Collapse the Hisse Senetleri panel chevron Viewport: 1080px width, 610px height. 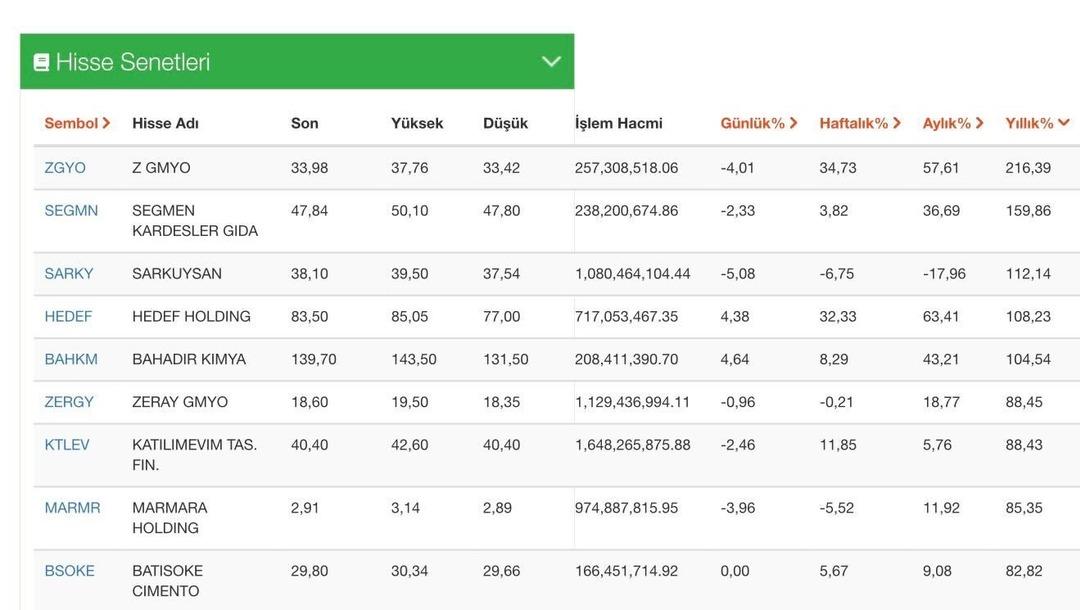click(x=551, y=61)
